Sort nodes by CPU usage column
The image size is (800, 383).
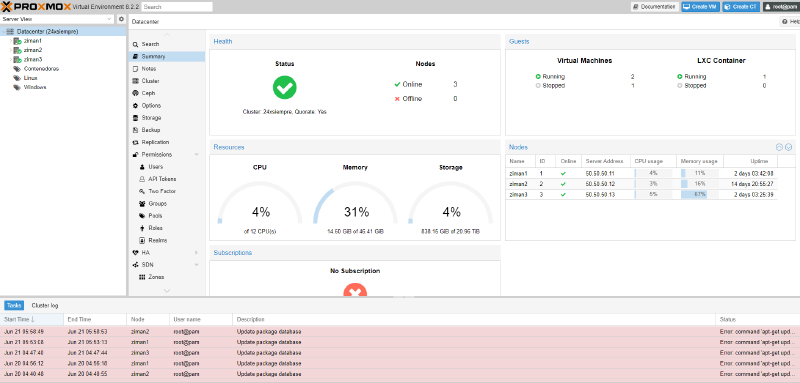click(x=654, y=161)
